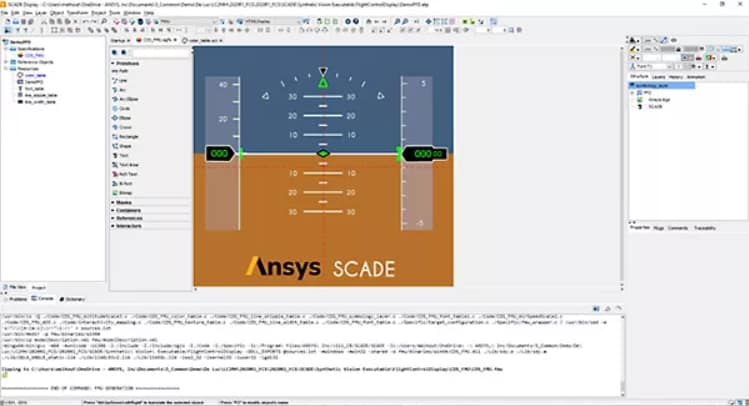Click the Open file toolbar icon
The image size is (749, 406).
[x=15, y=21]
